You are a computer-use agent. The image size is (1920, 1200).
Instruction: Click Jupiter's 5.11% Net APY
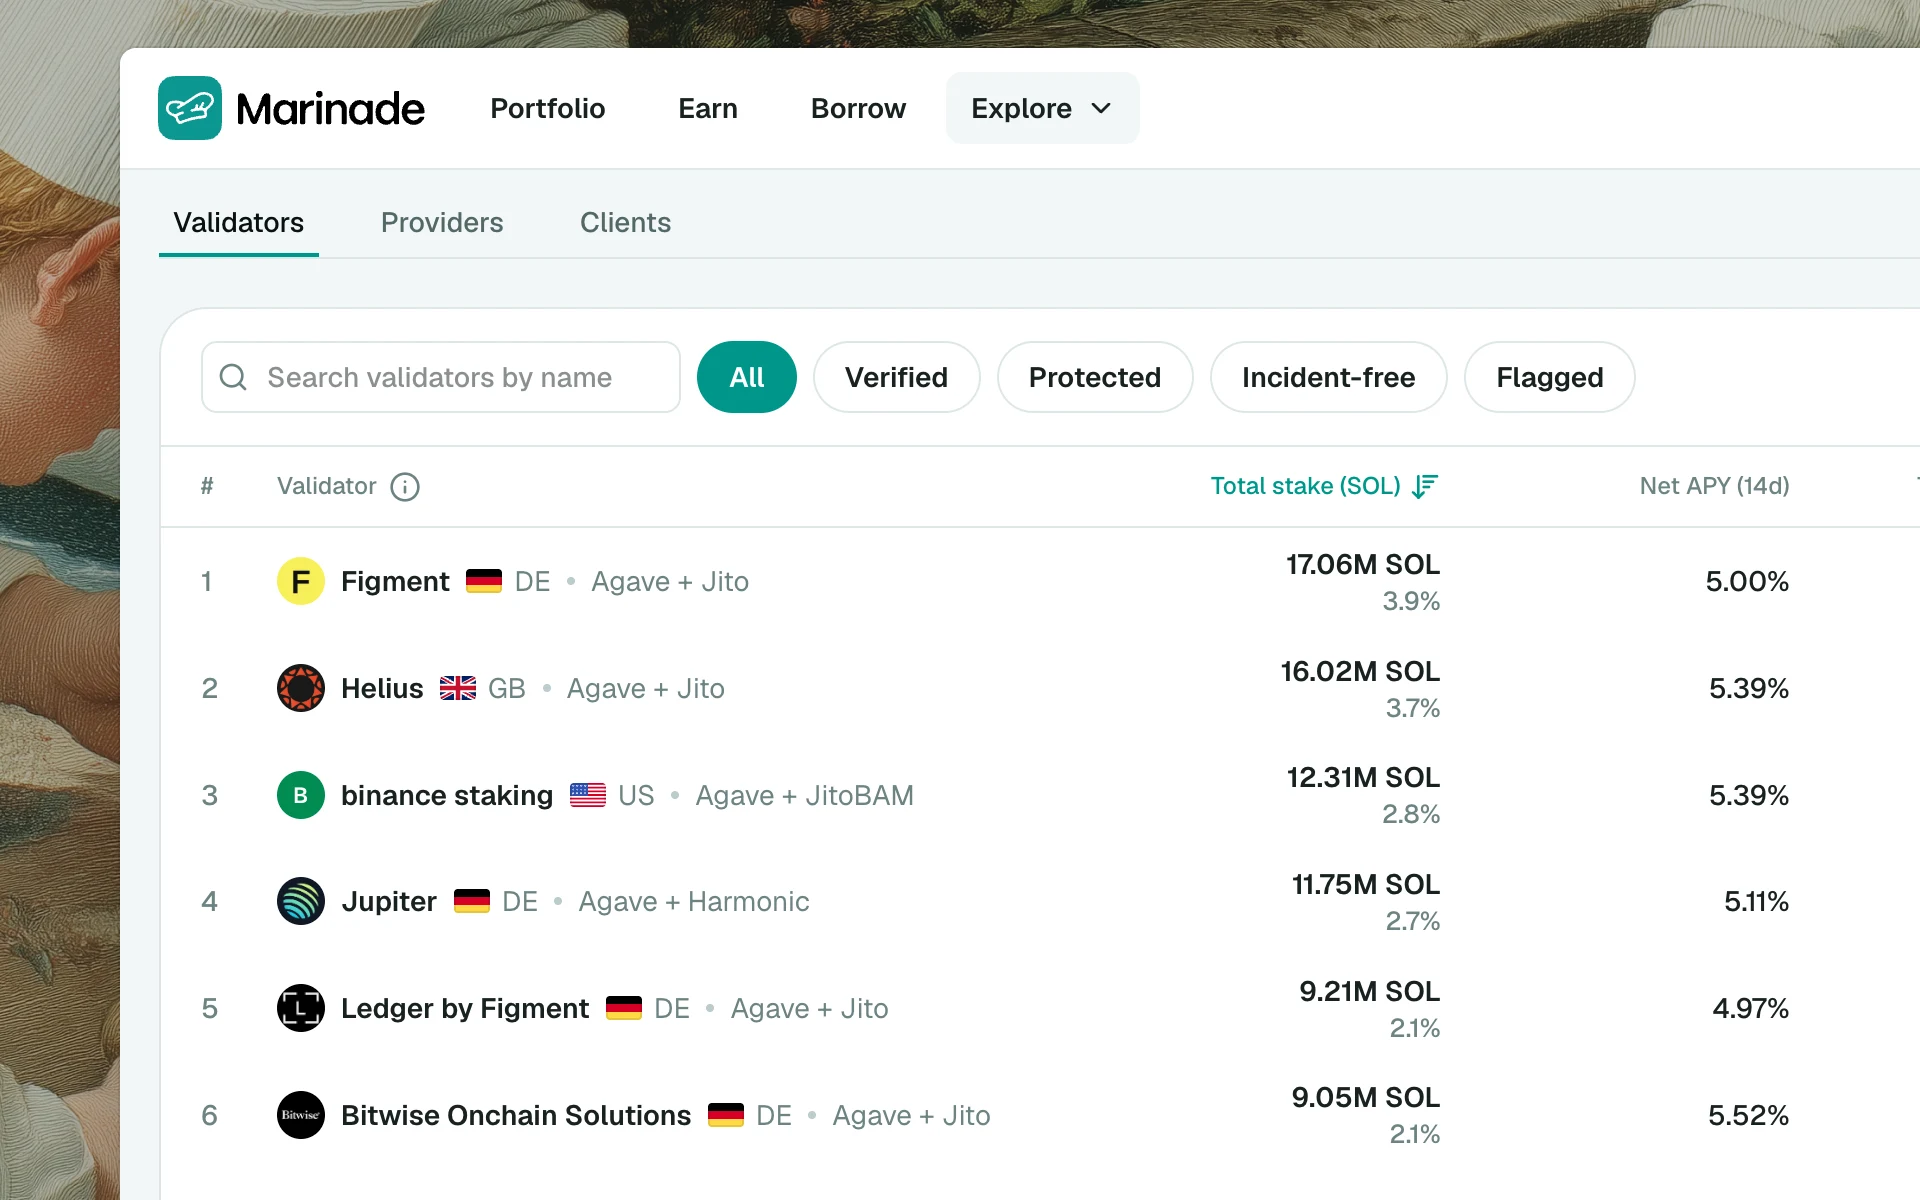point(1757,901)
